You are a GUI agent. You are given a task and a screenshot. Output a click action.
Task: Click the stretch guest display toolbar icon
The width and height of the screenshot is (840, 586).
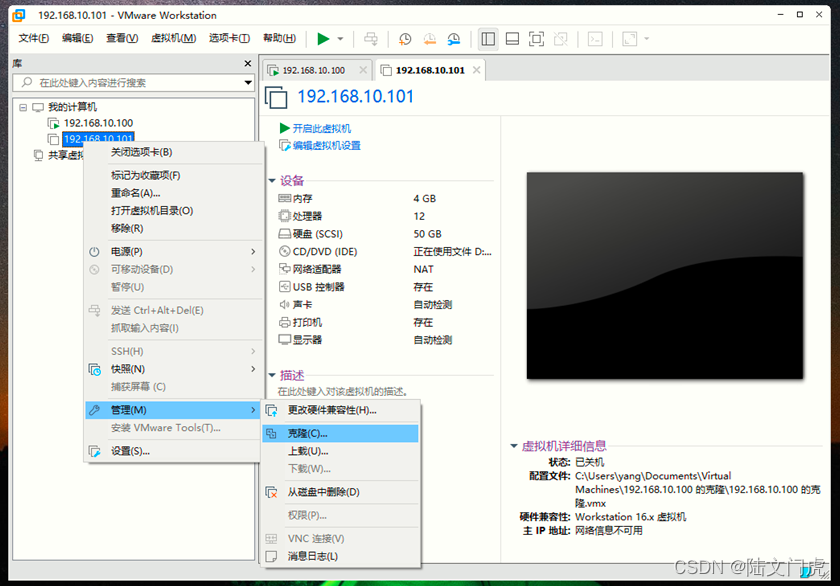tap(629, 39)
